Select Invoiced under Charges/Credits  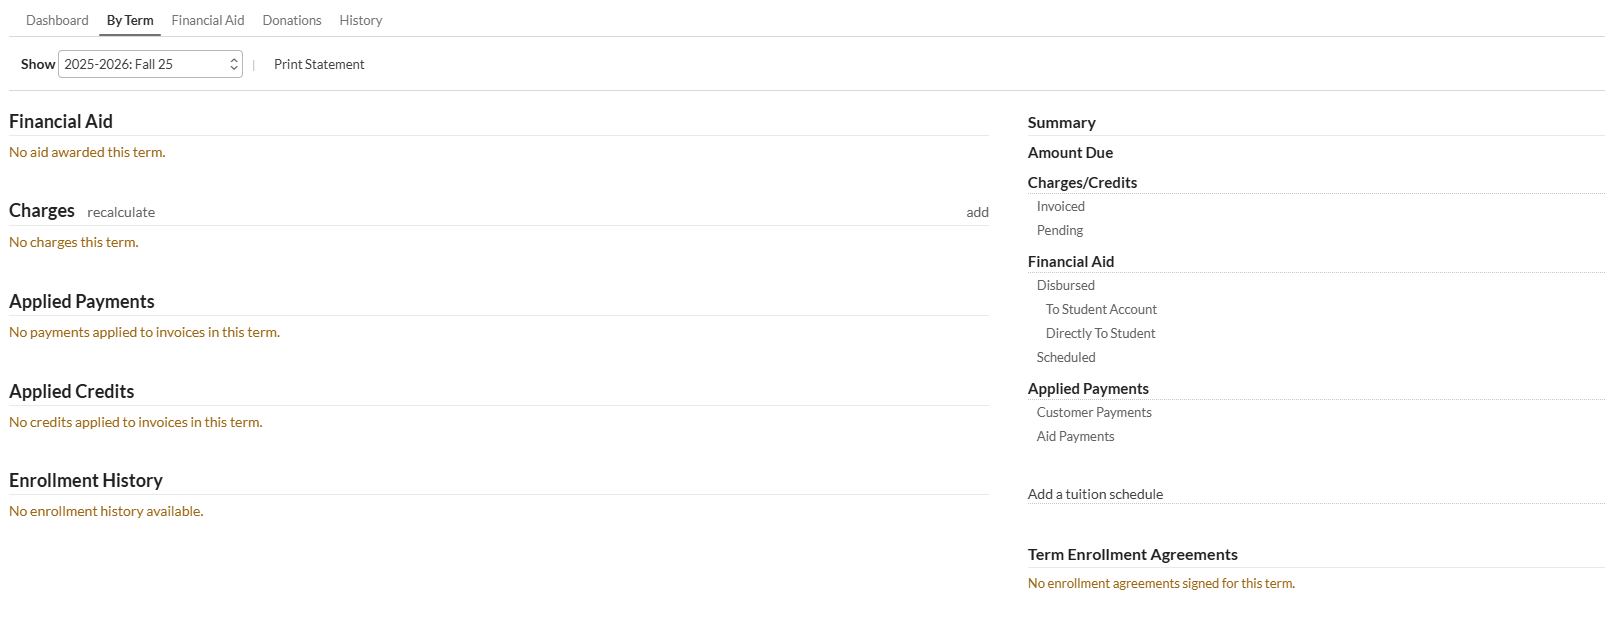[1061, 206]
